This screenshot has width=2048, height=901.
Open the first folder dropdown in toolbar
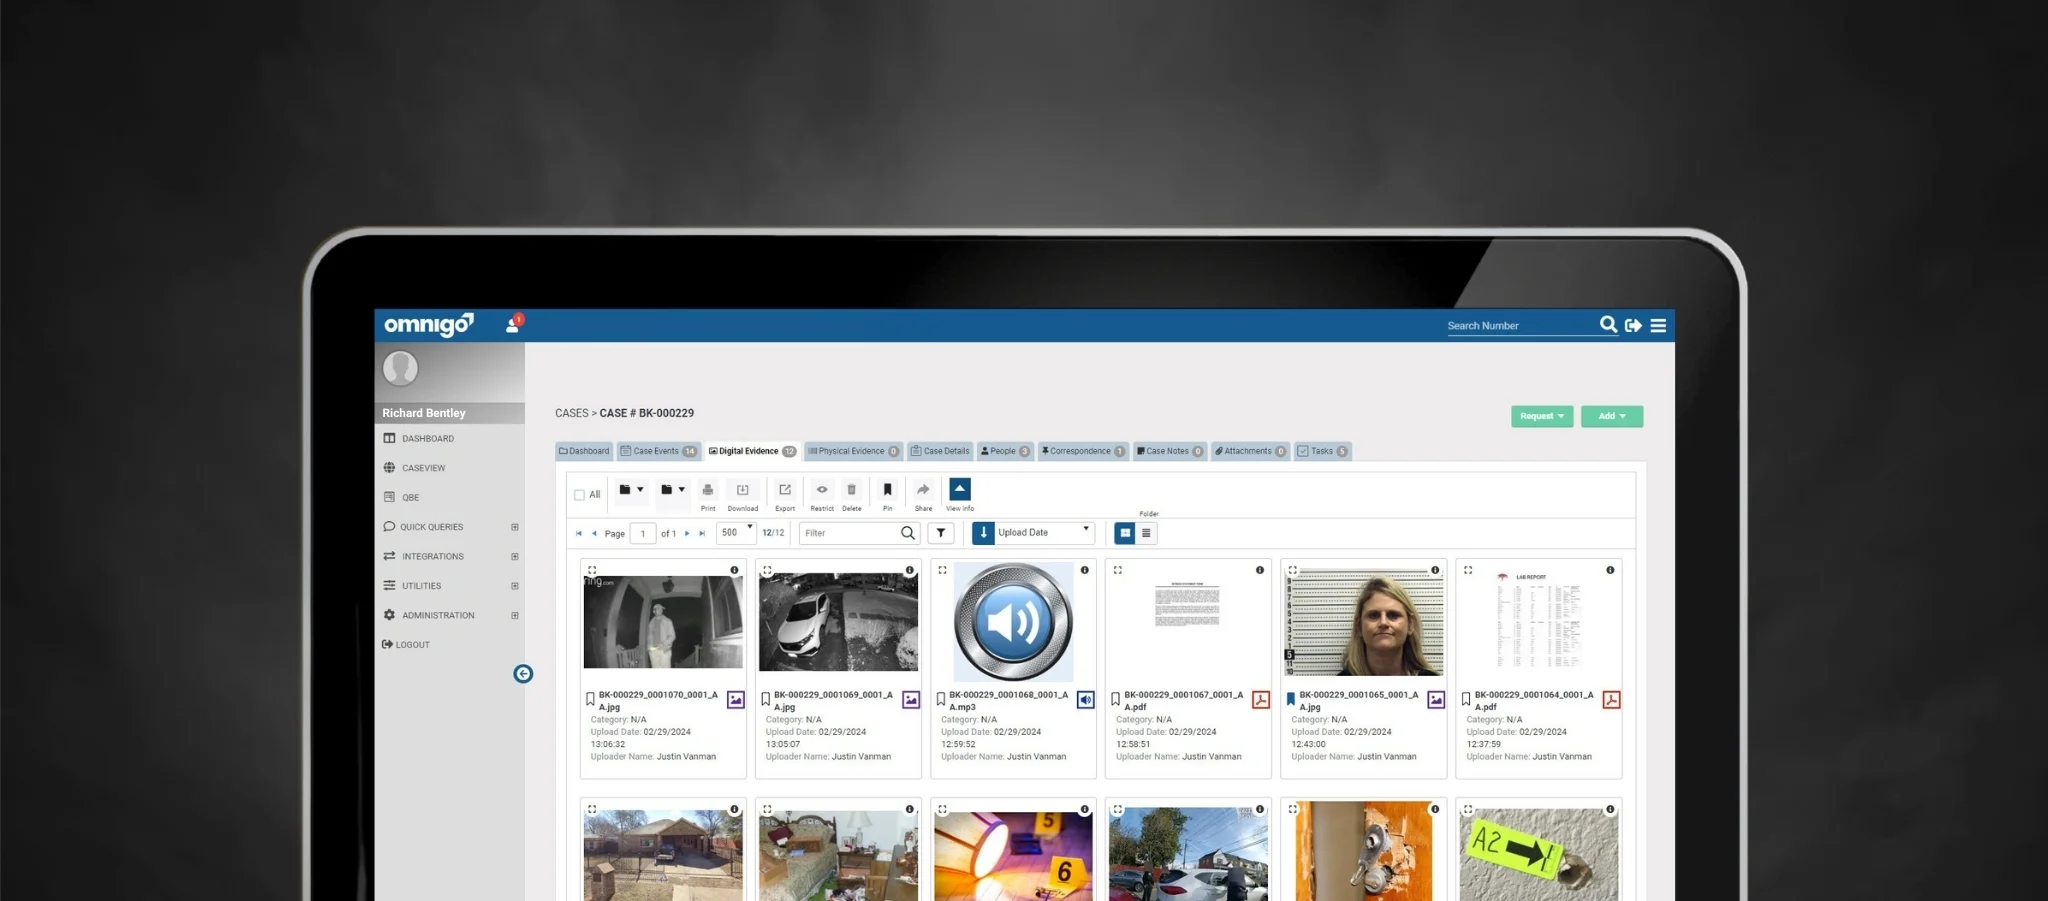(x=631, y=490)
